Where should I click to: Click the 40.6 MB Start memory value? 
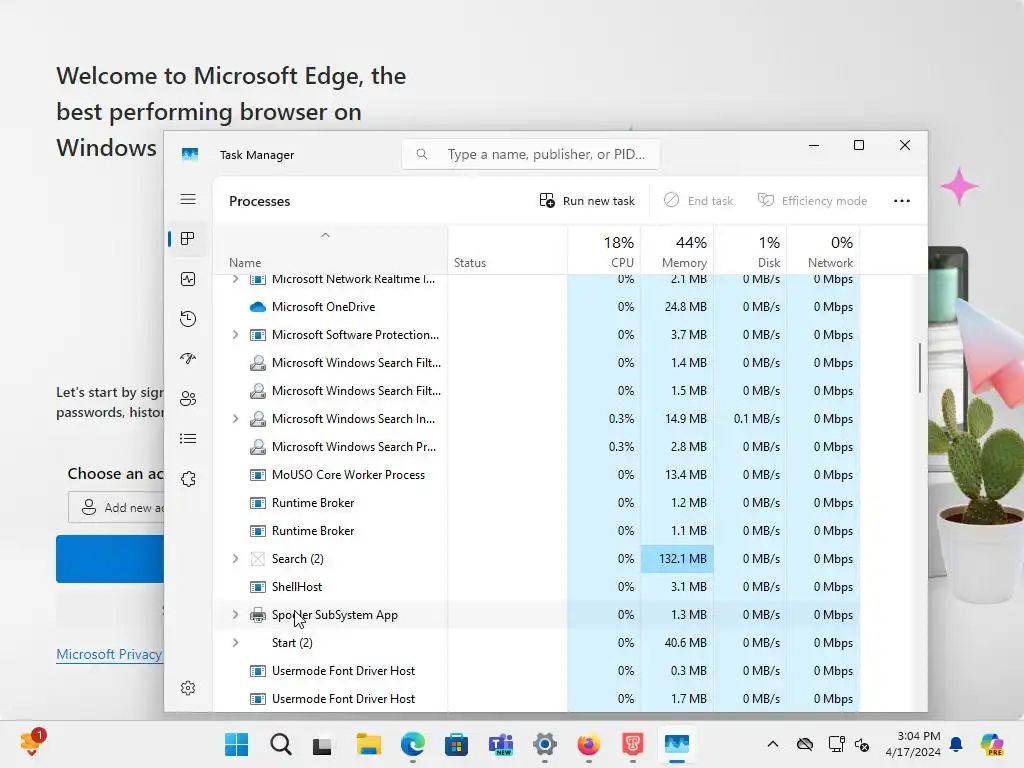pos(685,643)
